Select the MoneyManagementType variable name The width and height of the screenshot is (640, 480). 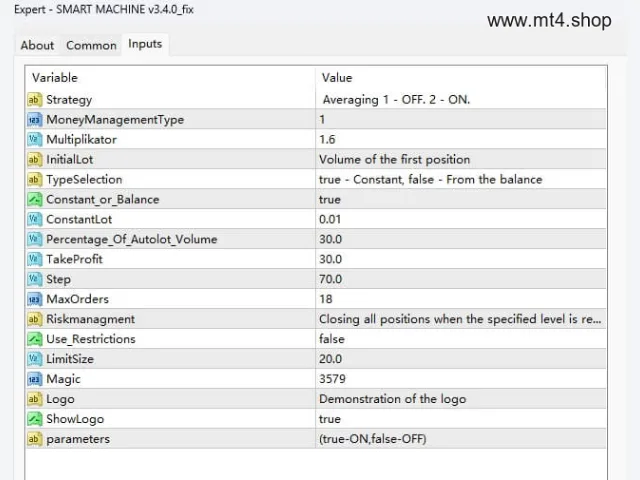pos(115,120)
